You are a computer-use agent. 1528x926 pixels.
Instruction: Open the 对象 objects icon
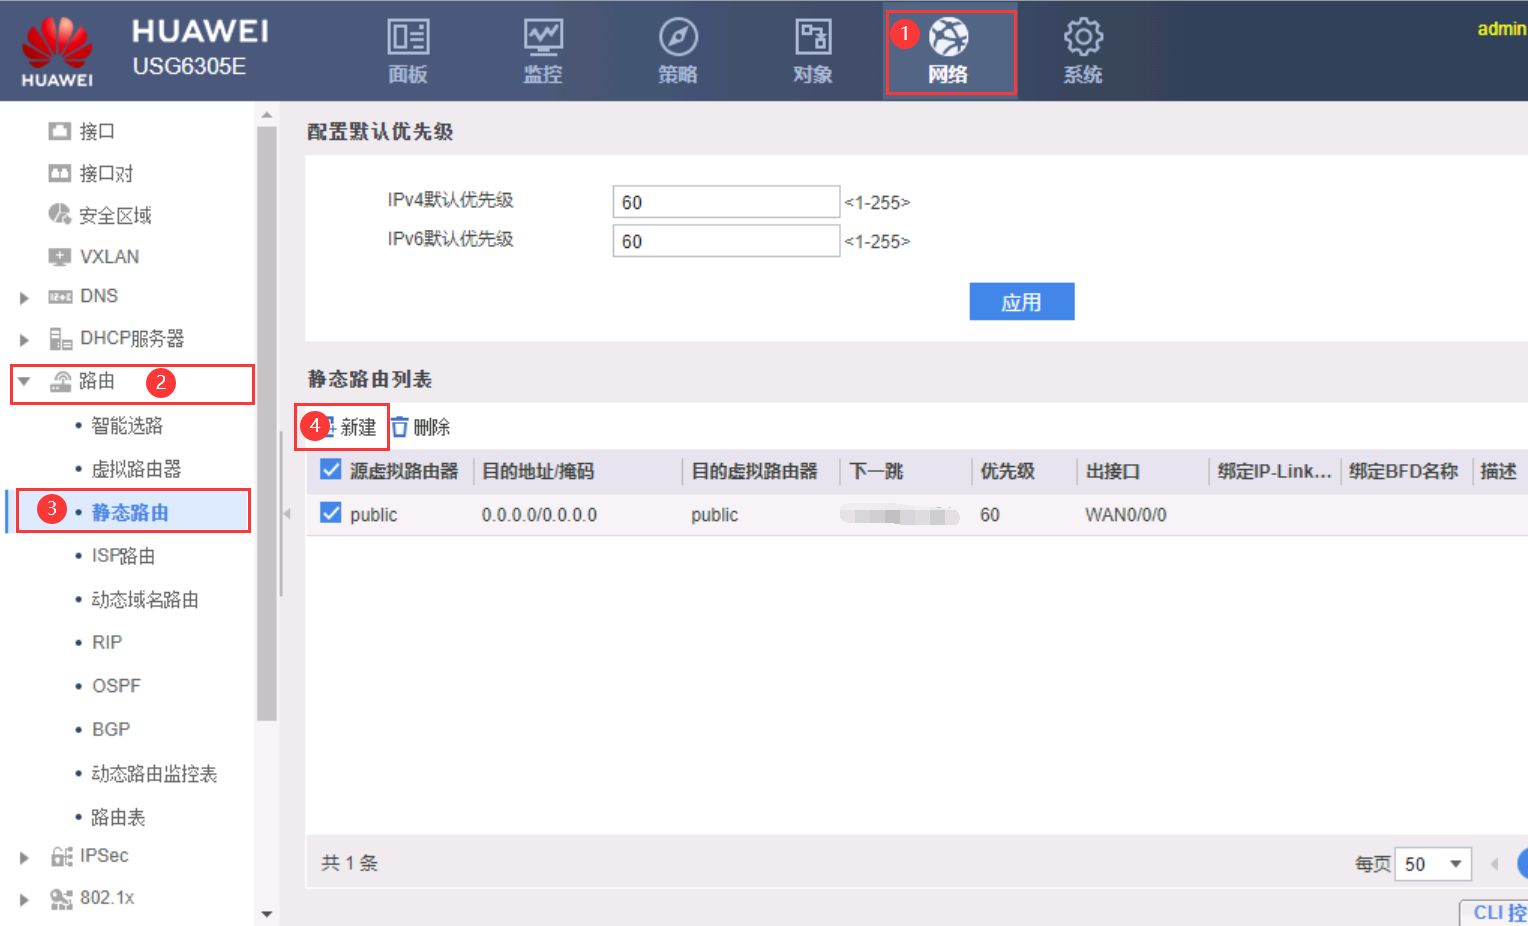point(812,39)
